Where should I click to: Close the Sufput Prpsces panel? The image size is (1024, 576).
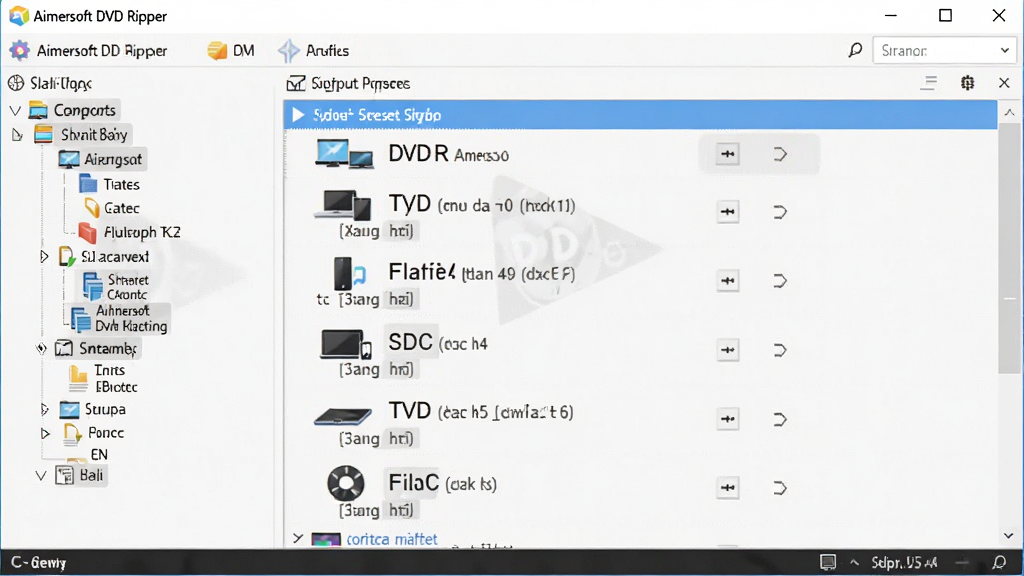(x=1004, y=83)
